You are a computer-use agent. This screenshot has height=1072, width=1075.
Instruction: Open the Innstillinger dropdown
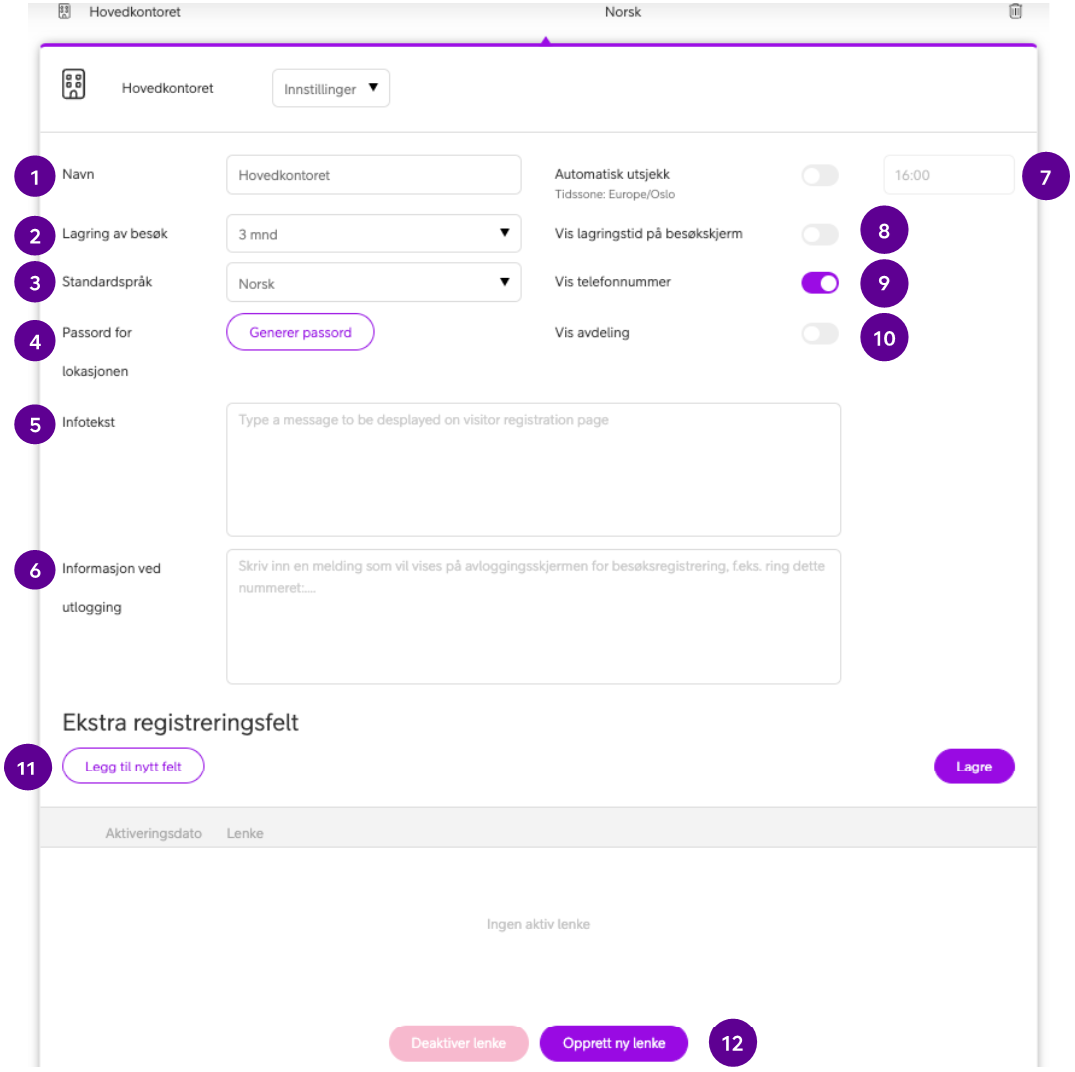tap(330, 88)
